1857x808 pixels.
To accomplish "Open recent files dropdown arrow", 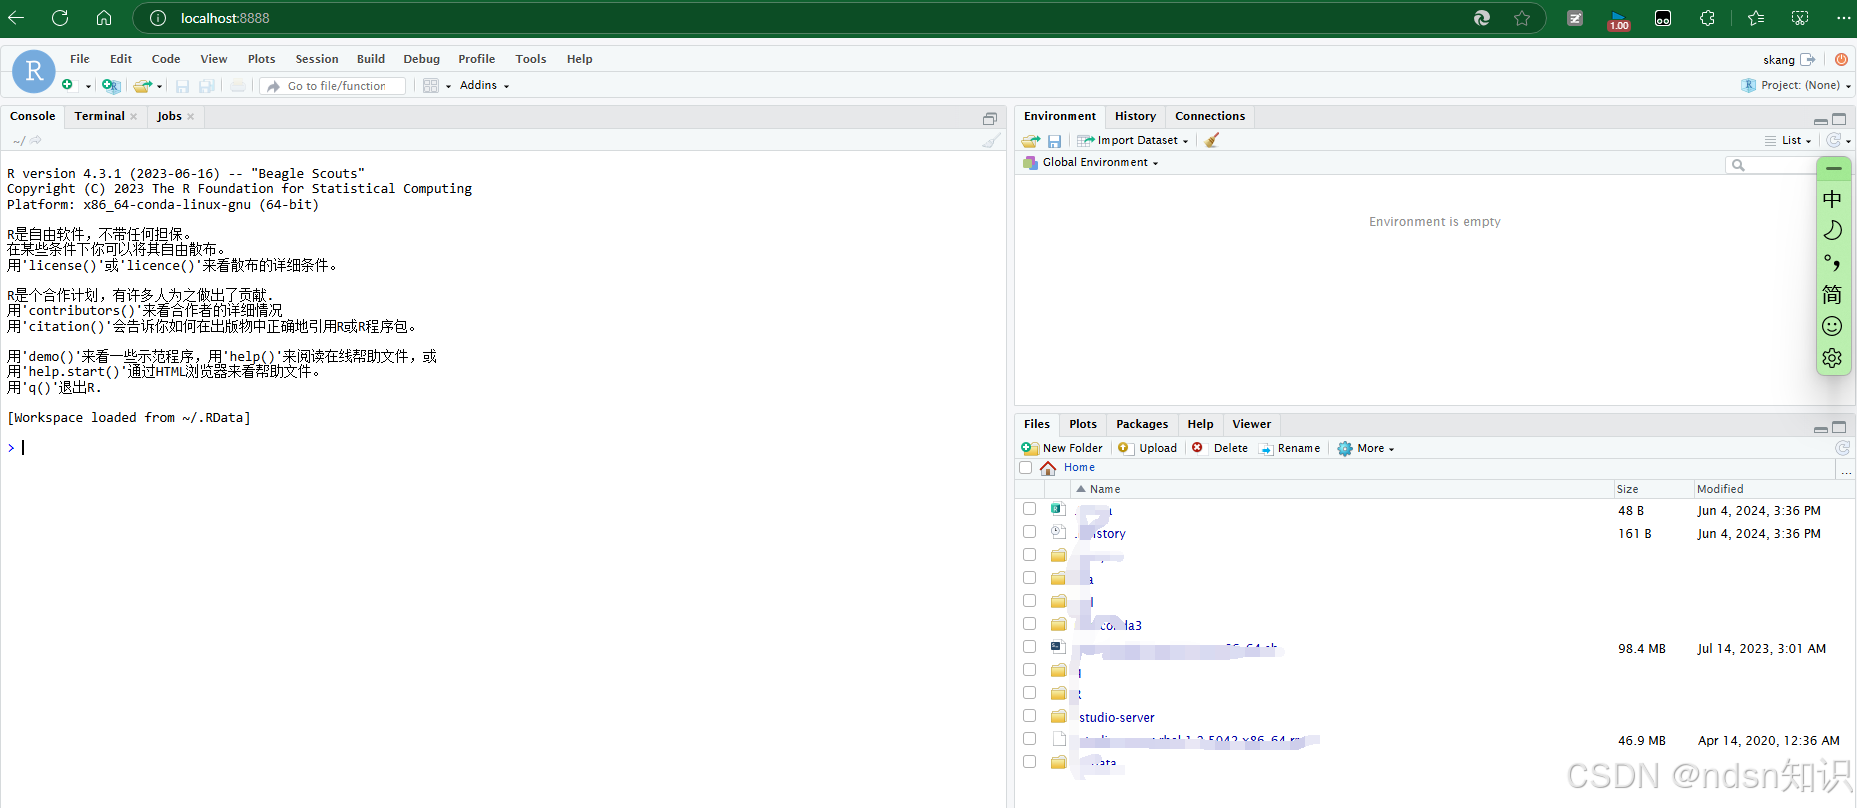I will point(160,86).
